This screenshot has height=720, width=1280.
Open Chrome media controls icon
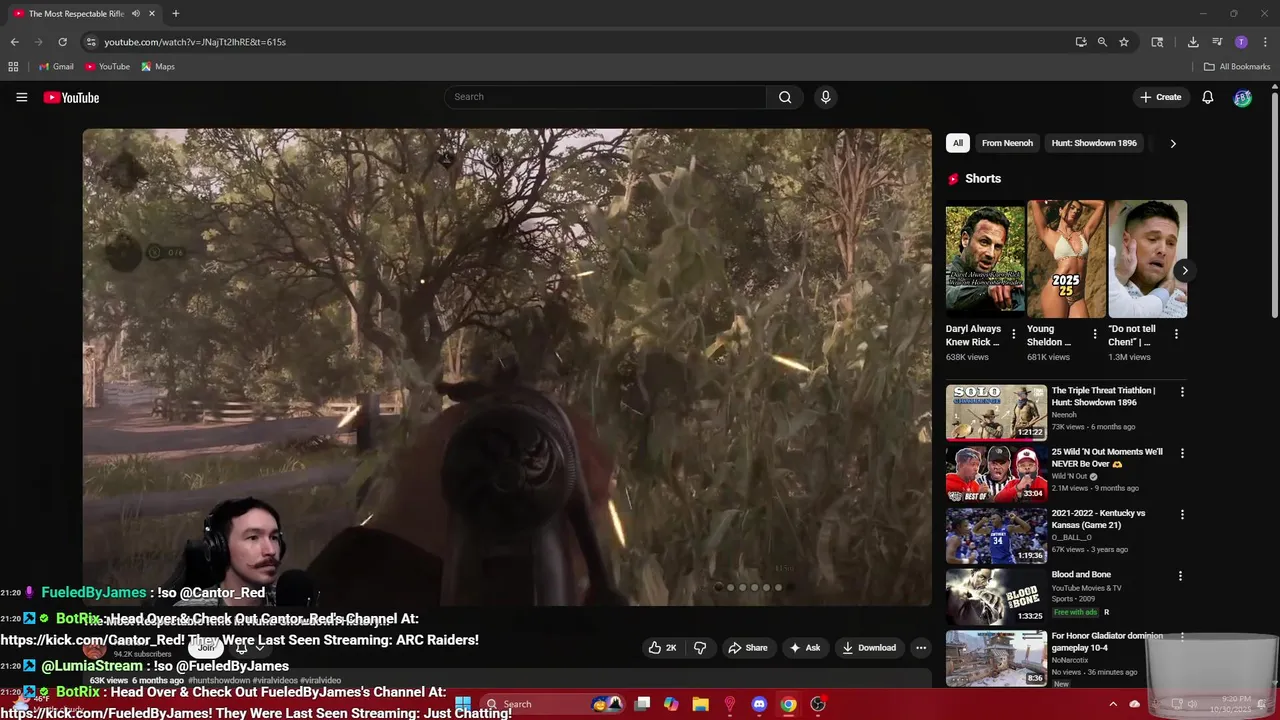(1217, 42)
